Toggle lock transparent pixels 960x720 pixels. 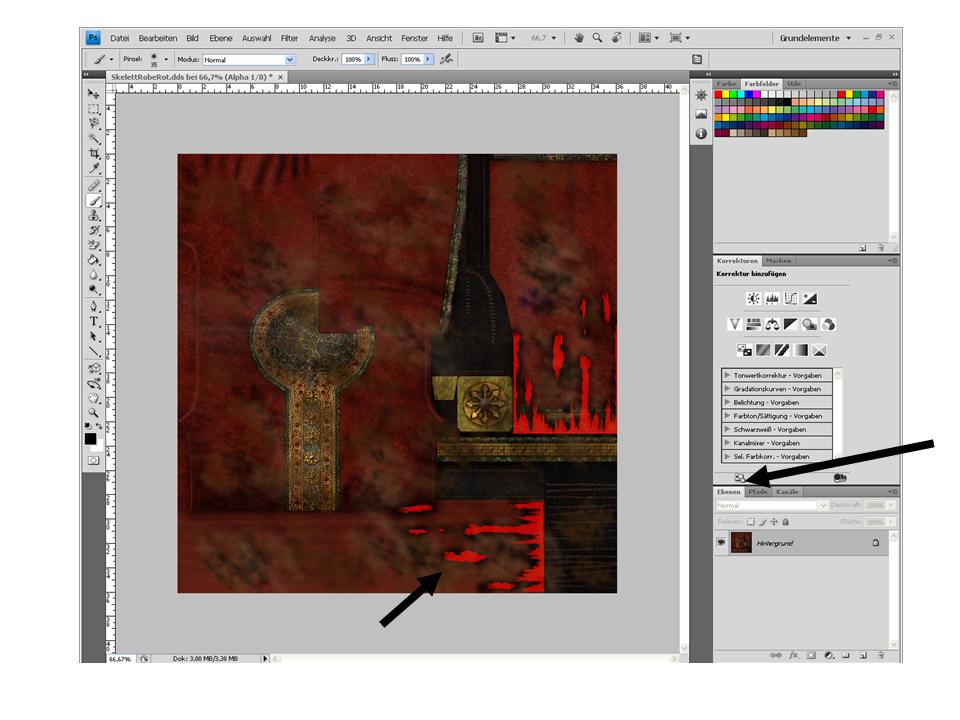751,522
